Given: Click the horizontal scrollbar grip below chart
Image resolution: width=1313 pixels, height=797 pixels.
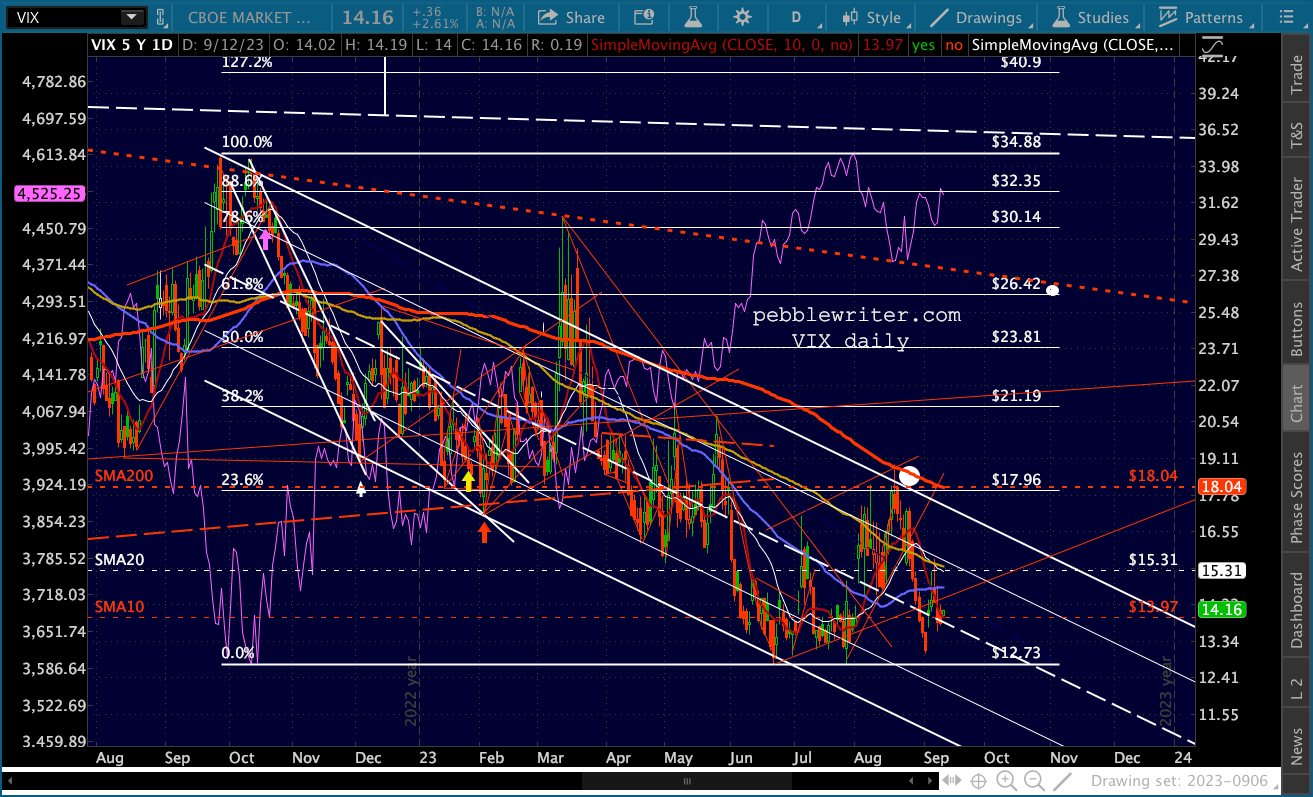Looking at the screenshot, I should click(687, 780).
